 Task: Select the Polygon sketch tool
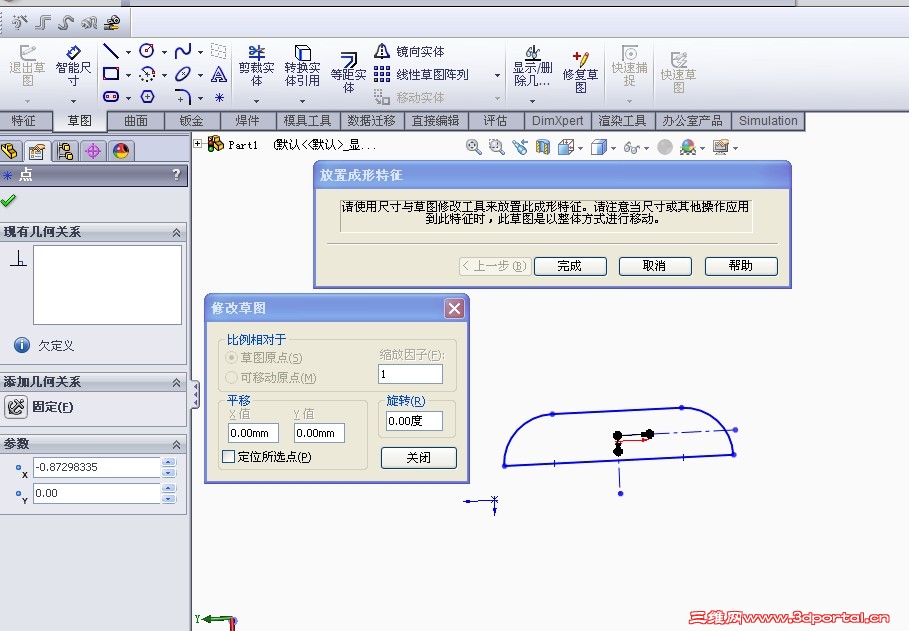click(147, 96)
